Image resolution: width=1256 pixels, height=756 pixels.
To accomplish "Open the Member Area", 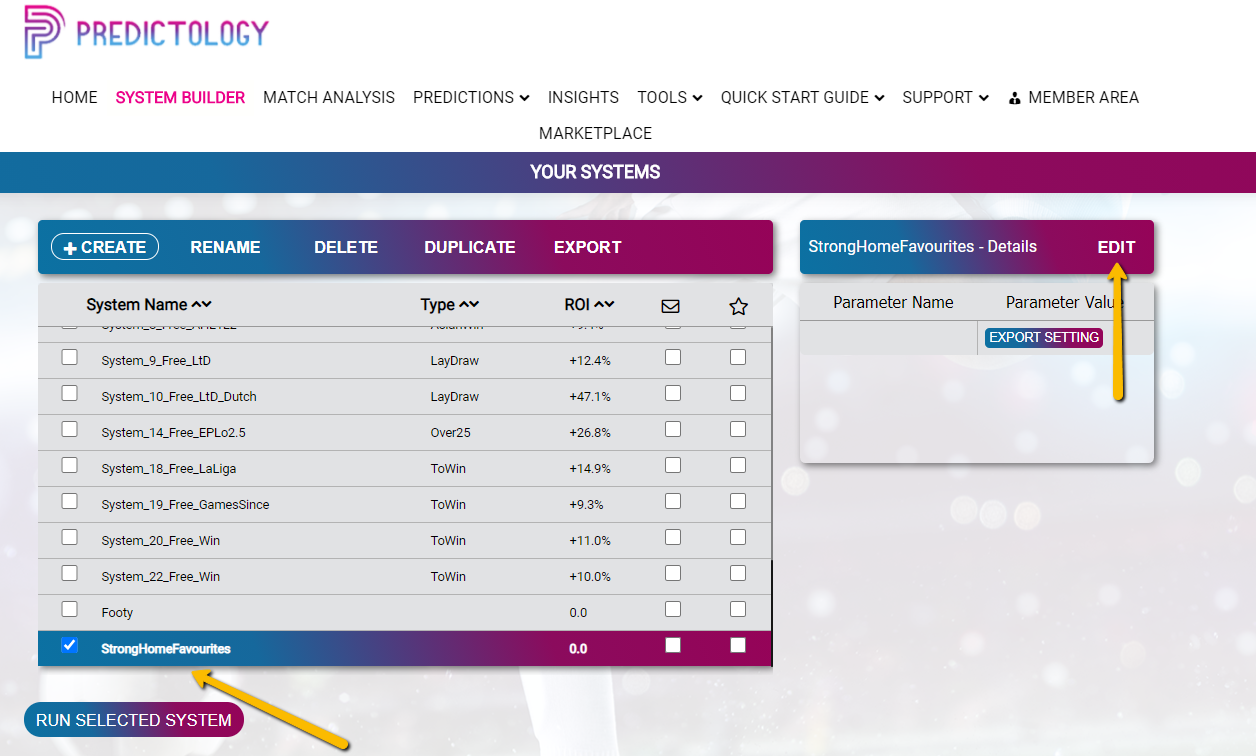I will coord(1074,98).
